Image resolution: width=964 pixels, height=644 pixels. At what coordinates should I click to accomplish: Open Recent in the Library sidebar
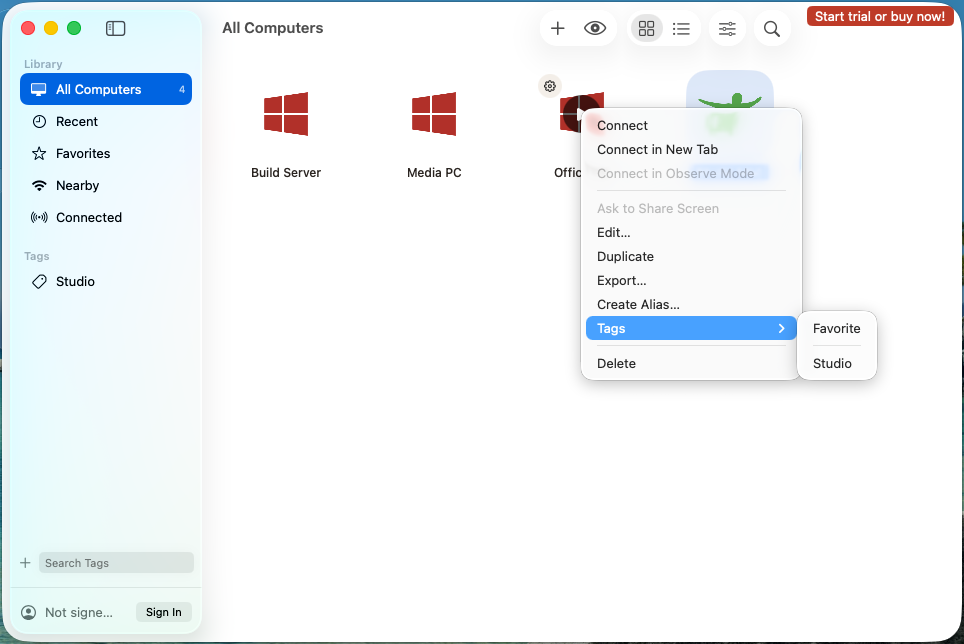click(106, 122)
